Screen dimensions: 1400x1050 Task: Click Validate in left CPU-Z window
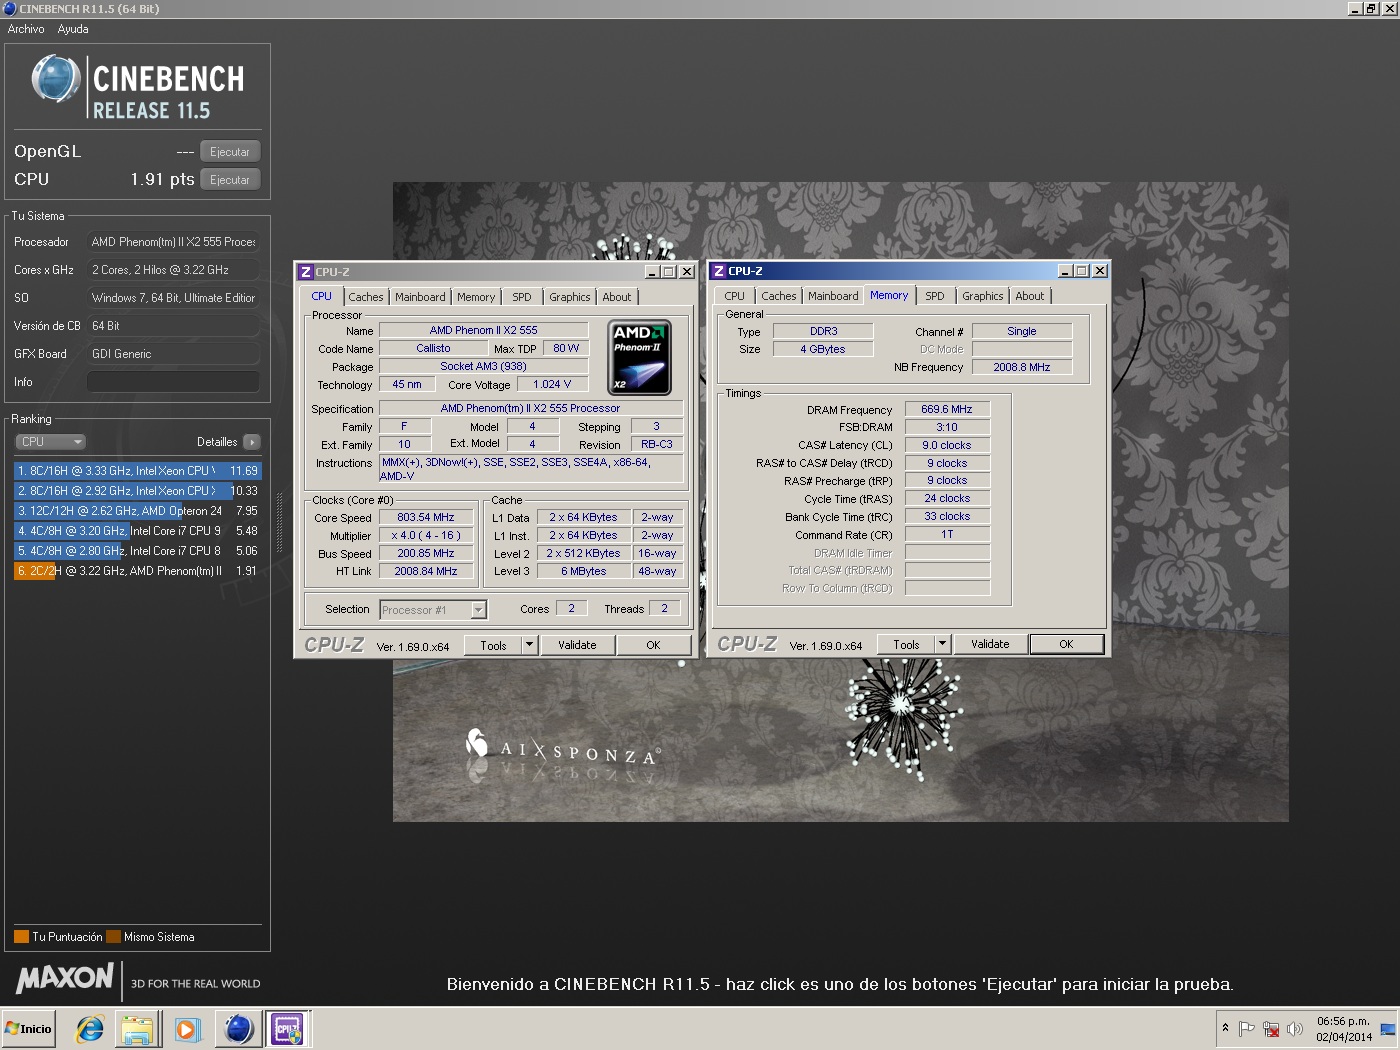[577, 645]
